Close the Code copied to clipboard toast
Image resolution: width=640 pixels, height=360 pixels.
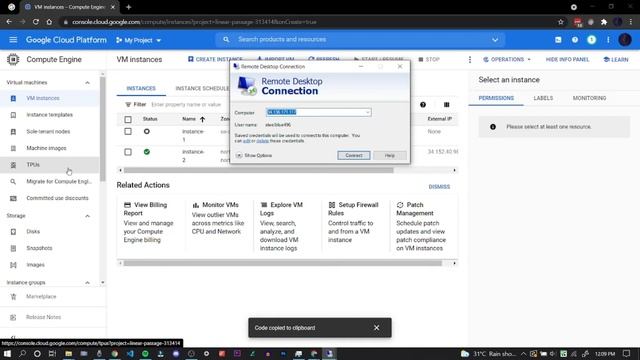tap(376, 328)
